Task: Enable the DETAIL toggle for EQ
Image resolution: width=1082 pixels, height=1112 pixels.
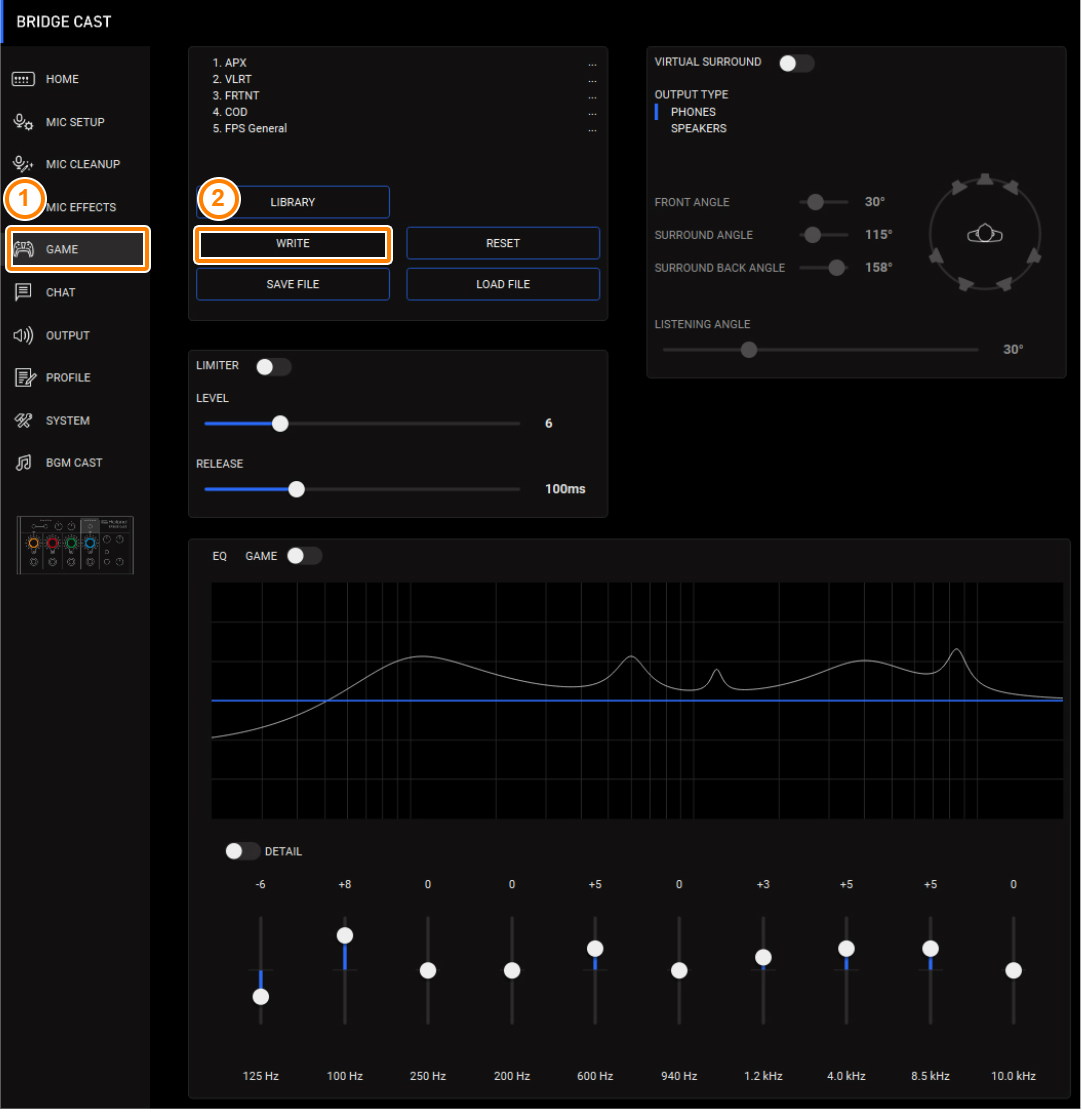Action: (x=242, y=851)
